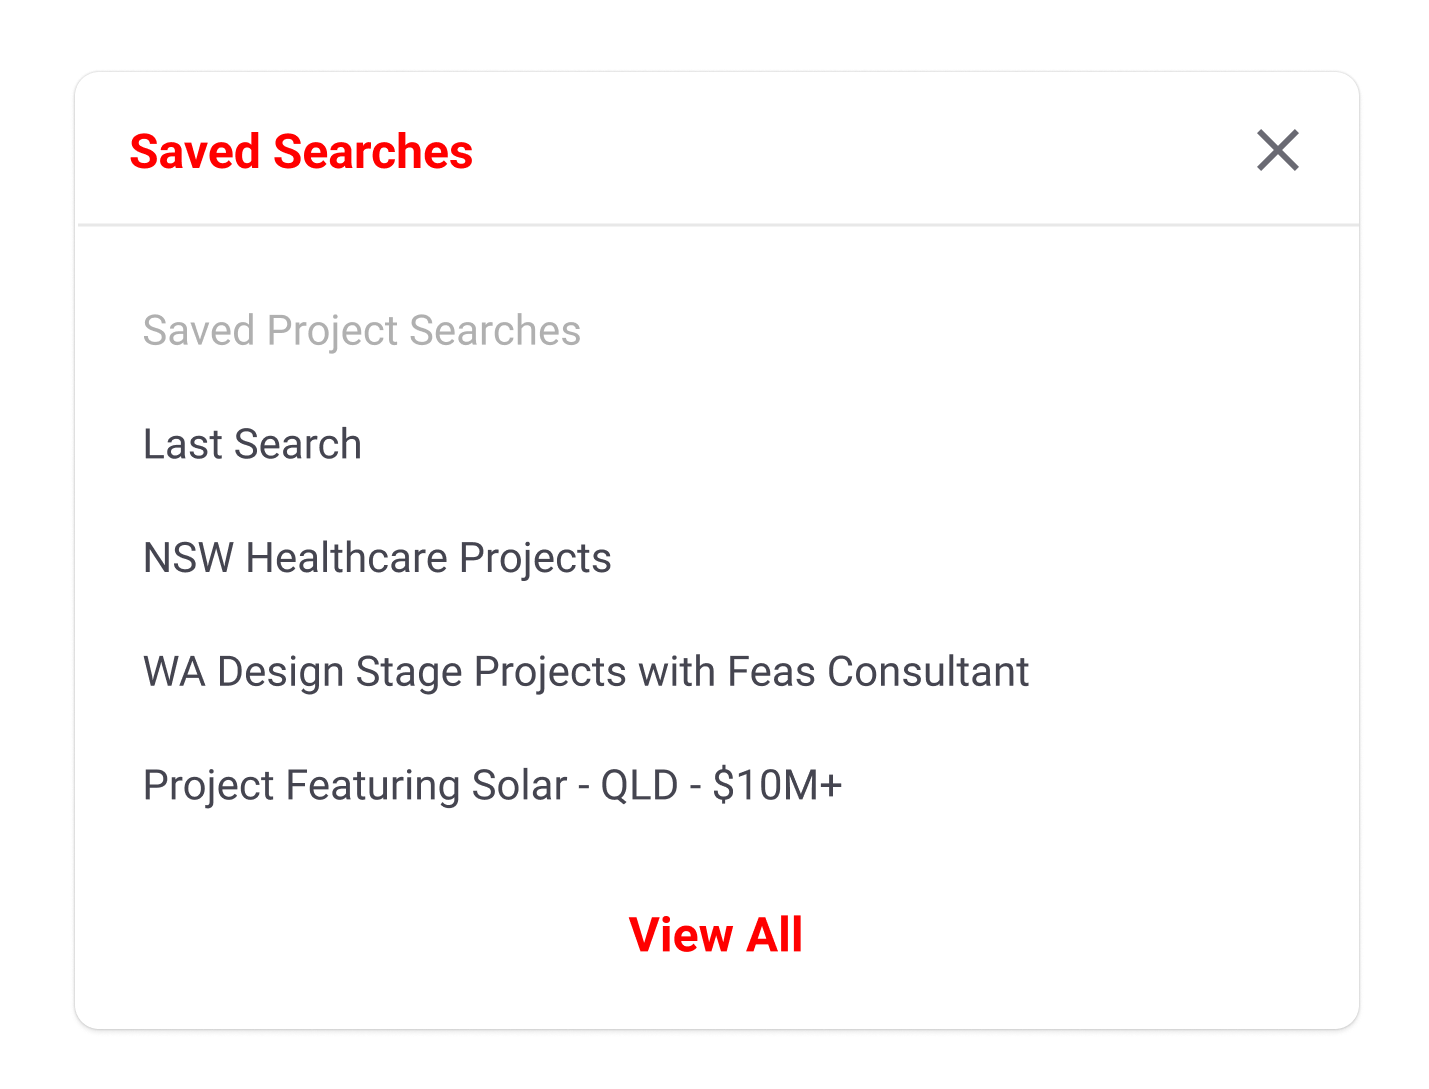Screen dimensions: 1429x1089
Task: Select the Last Search list item
Action: (252, 444)
